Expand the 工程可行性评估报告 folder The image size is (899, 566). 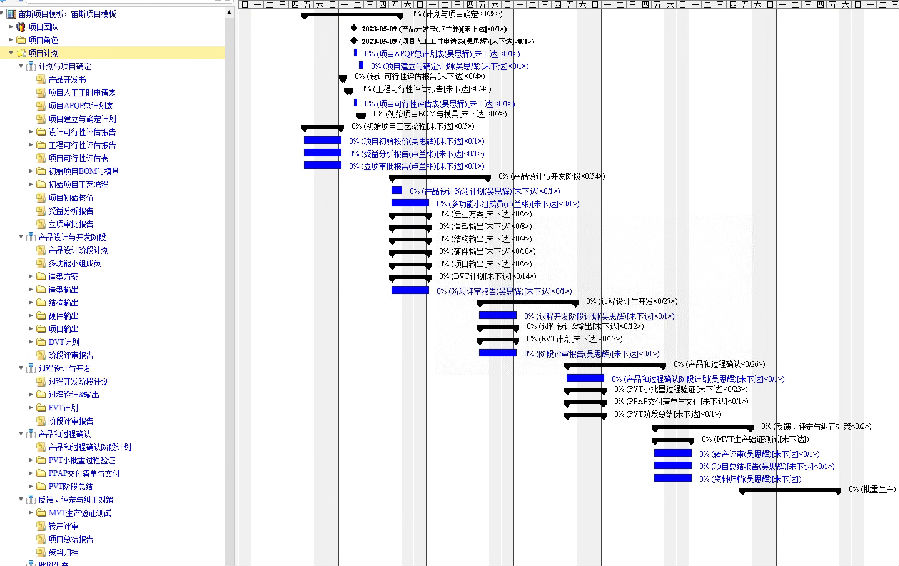[31, 145]
